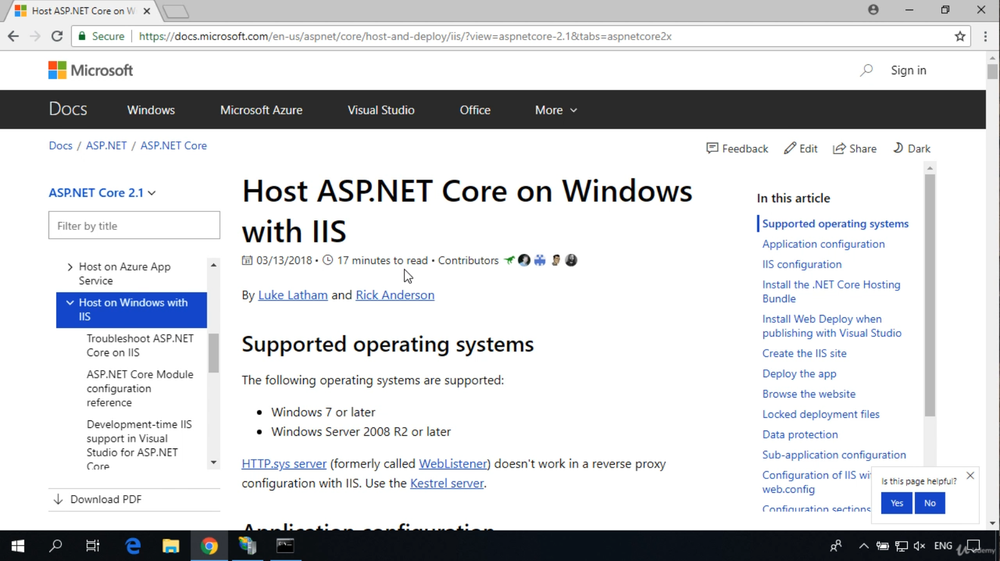Open the Share options
Viewport: 1000px width, 561px height.
pos(855,149)
